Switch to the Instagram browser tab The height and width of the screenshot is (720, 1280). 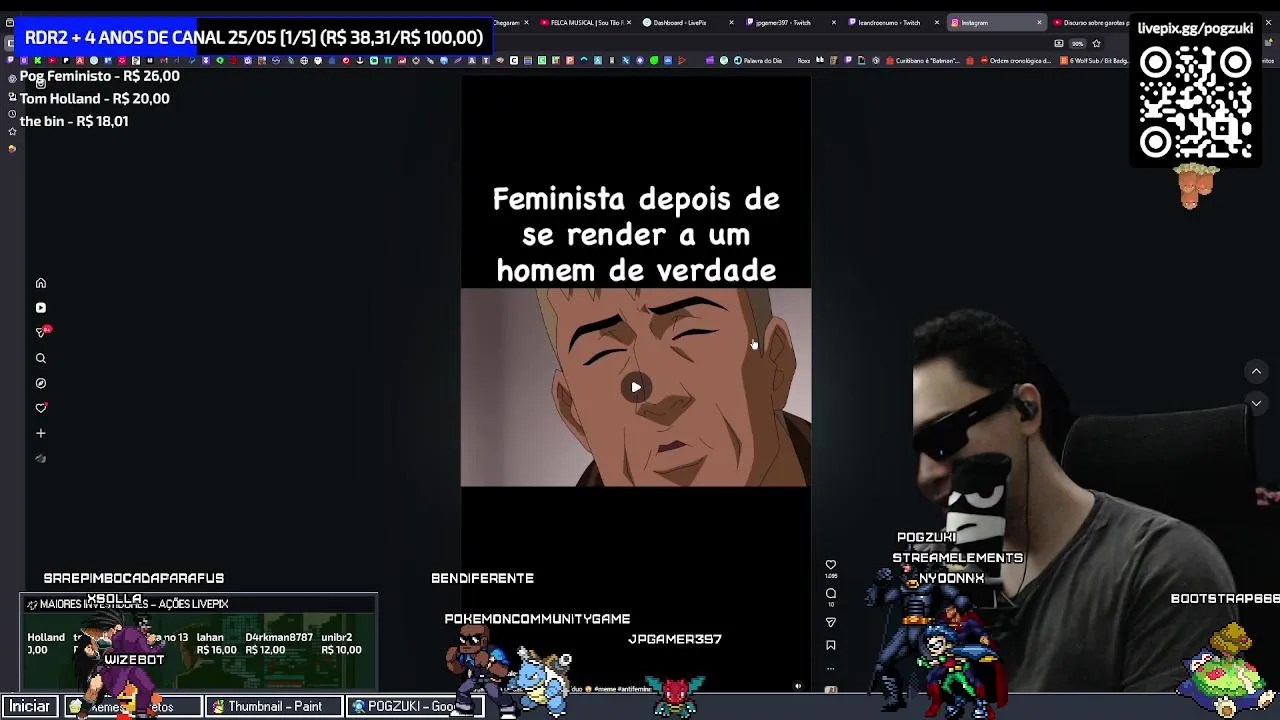click(x=990, y=22)
